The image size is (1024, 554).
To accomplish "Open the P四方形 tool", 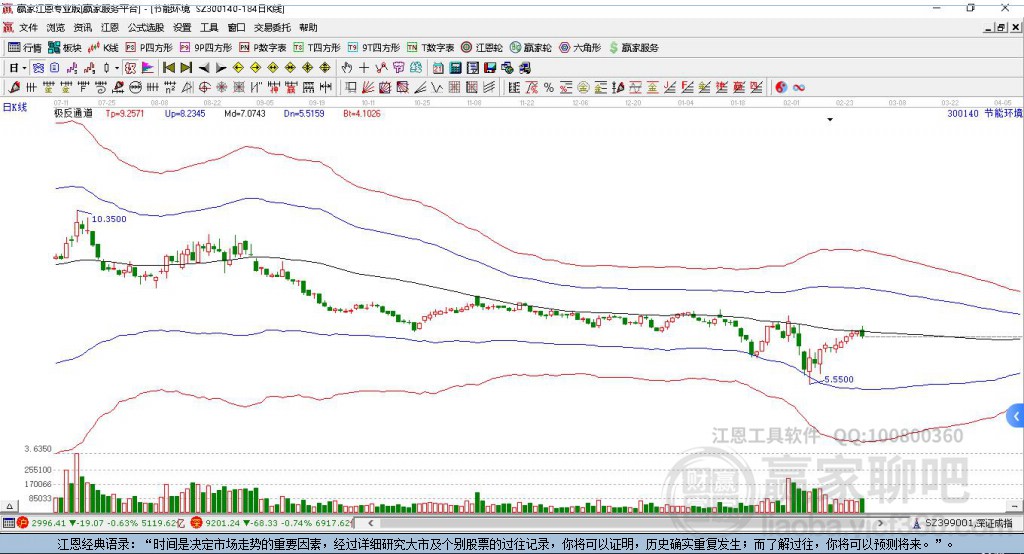I will (149, 48).
